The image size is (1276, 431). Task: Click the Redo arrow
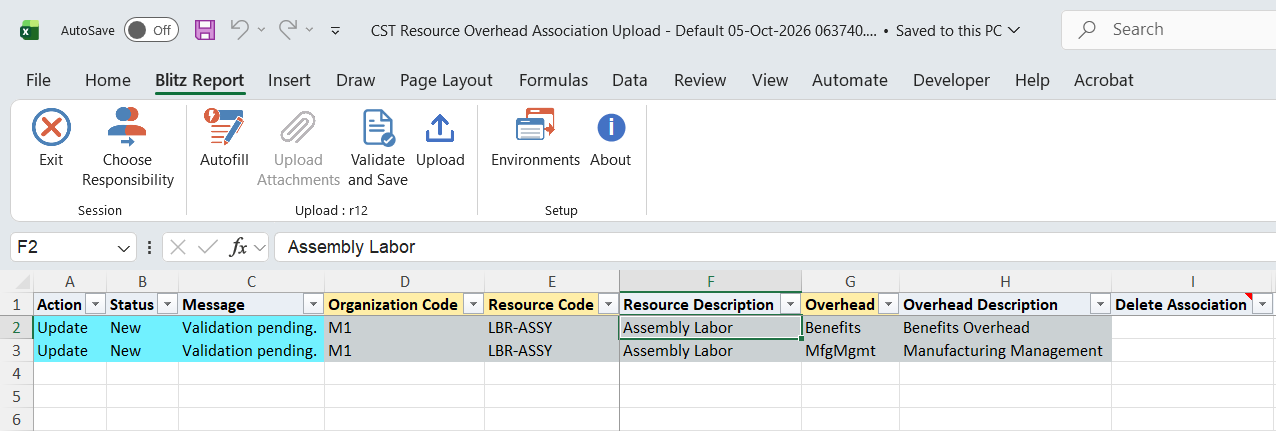click(288, 30)
